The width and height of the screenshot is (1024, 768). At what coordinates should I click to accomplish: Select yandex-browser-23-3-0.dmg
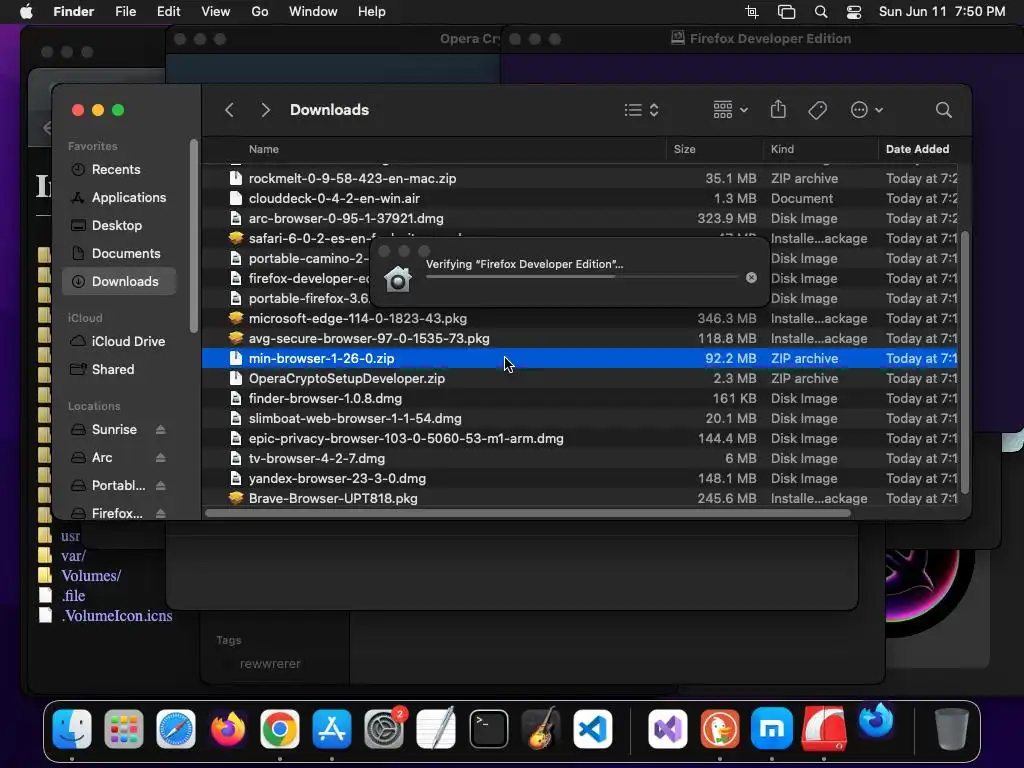[x=580, y=479]
